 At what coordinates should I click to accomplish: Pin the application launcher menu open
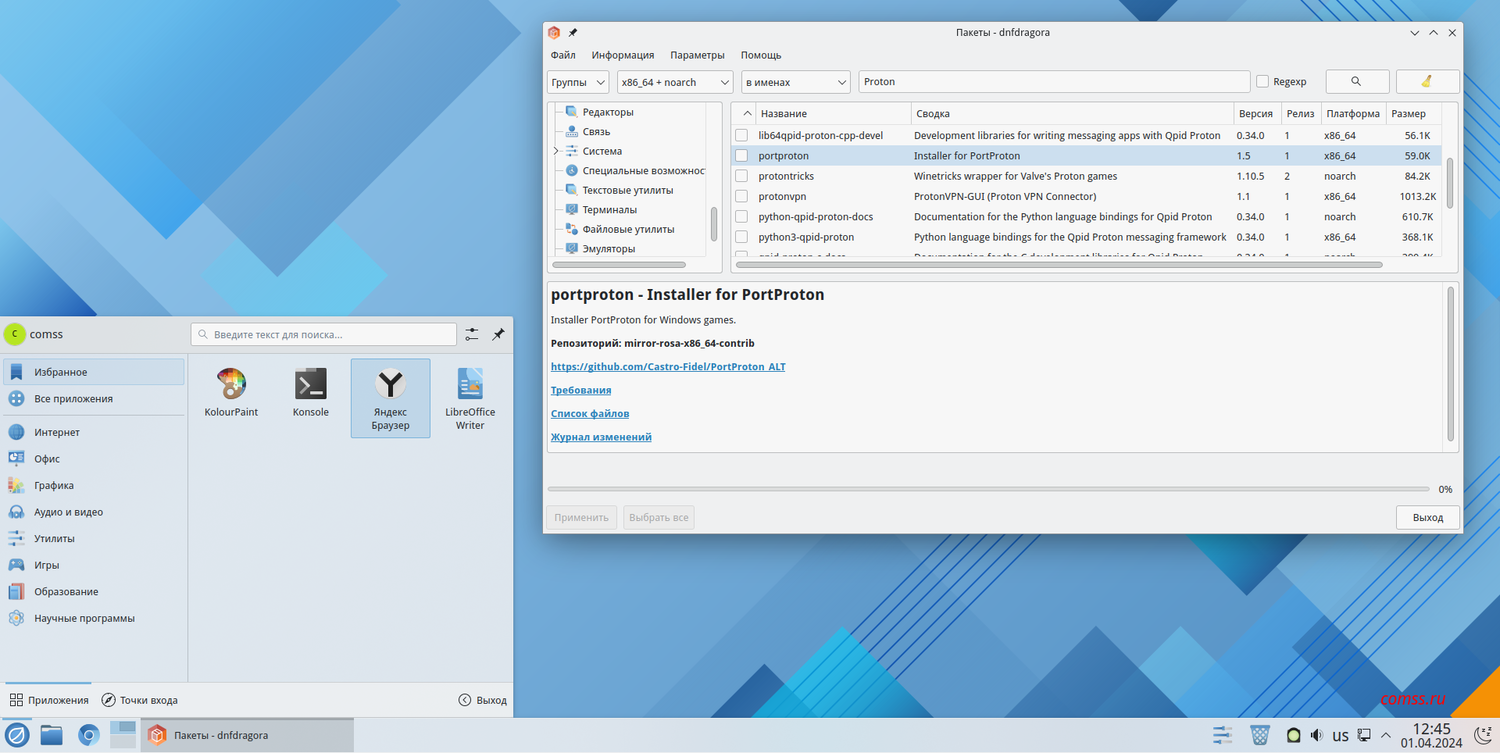pos(498,334)
